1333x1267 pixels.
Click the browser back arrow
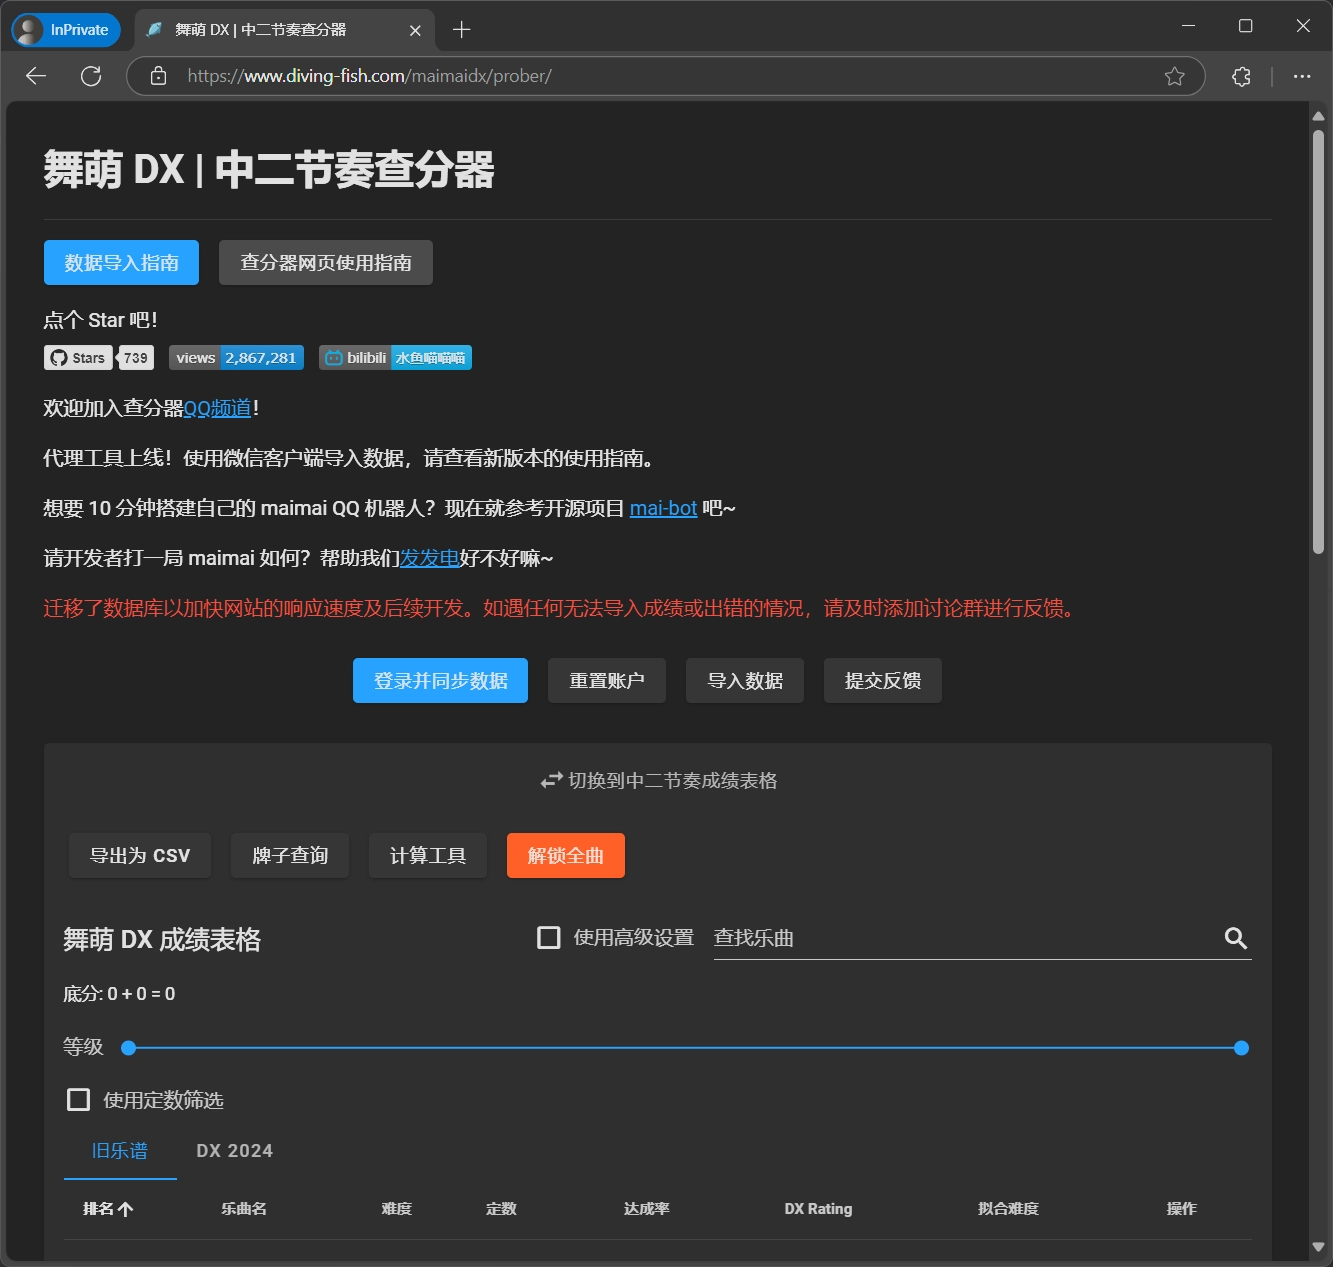[36, 76]
